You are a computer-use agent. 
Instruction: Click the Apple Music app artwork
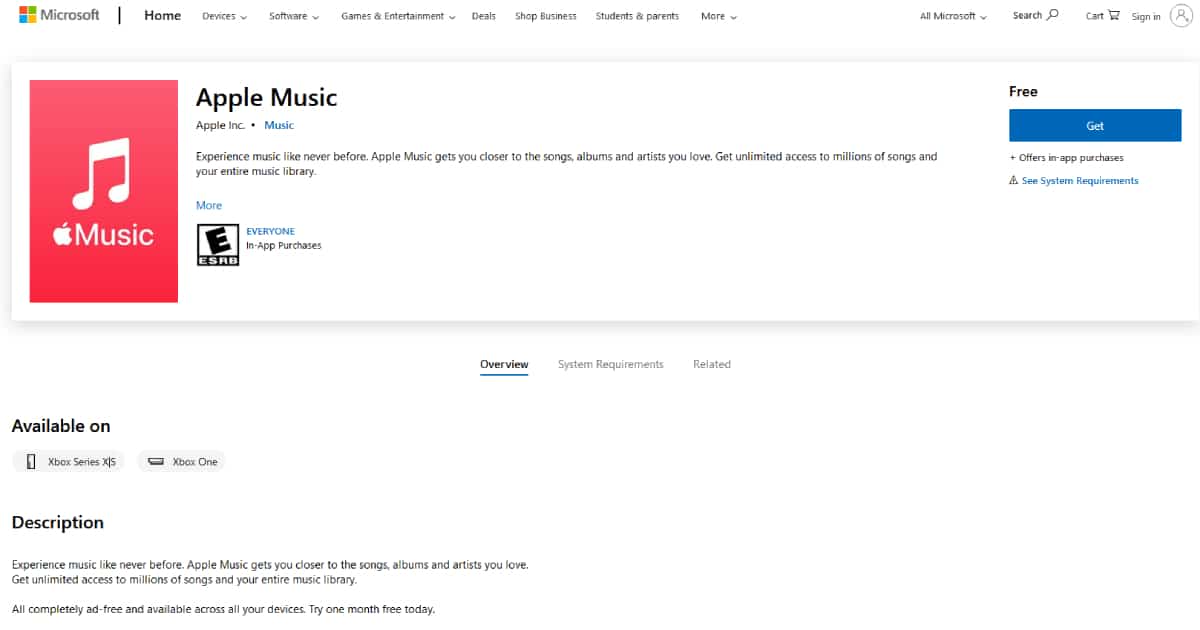point(104,191)
